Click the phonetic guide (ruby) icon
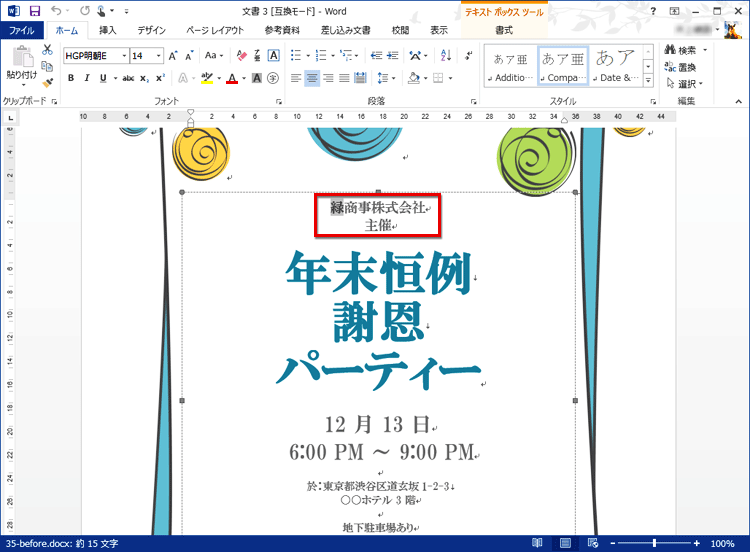Image resolution: width=750 pixels, height=552 pixels. 257,55
